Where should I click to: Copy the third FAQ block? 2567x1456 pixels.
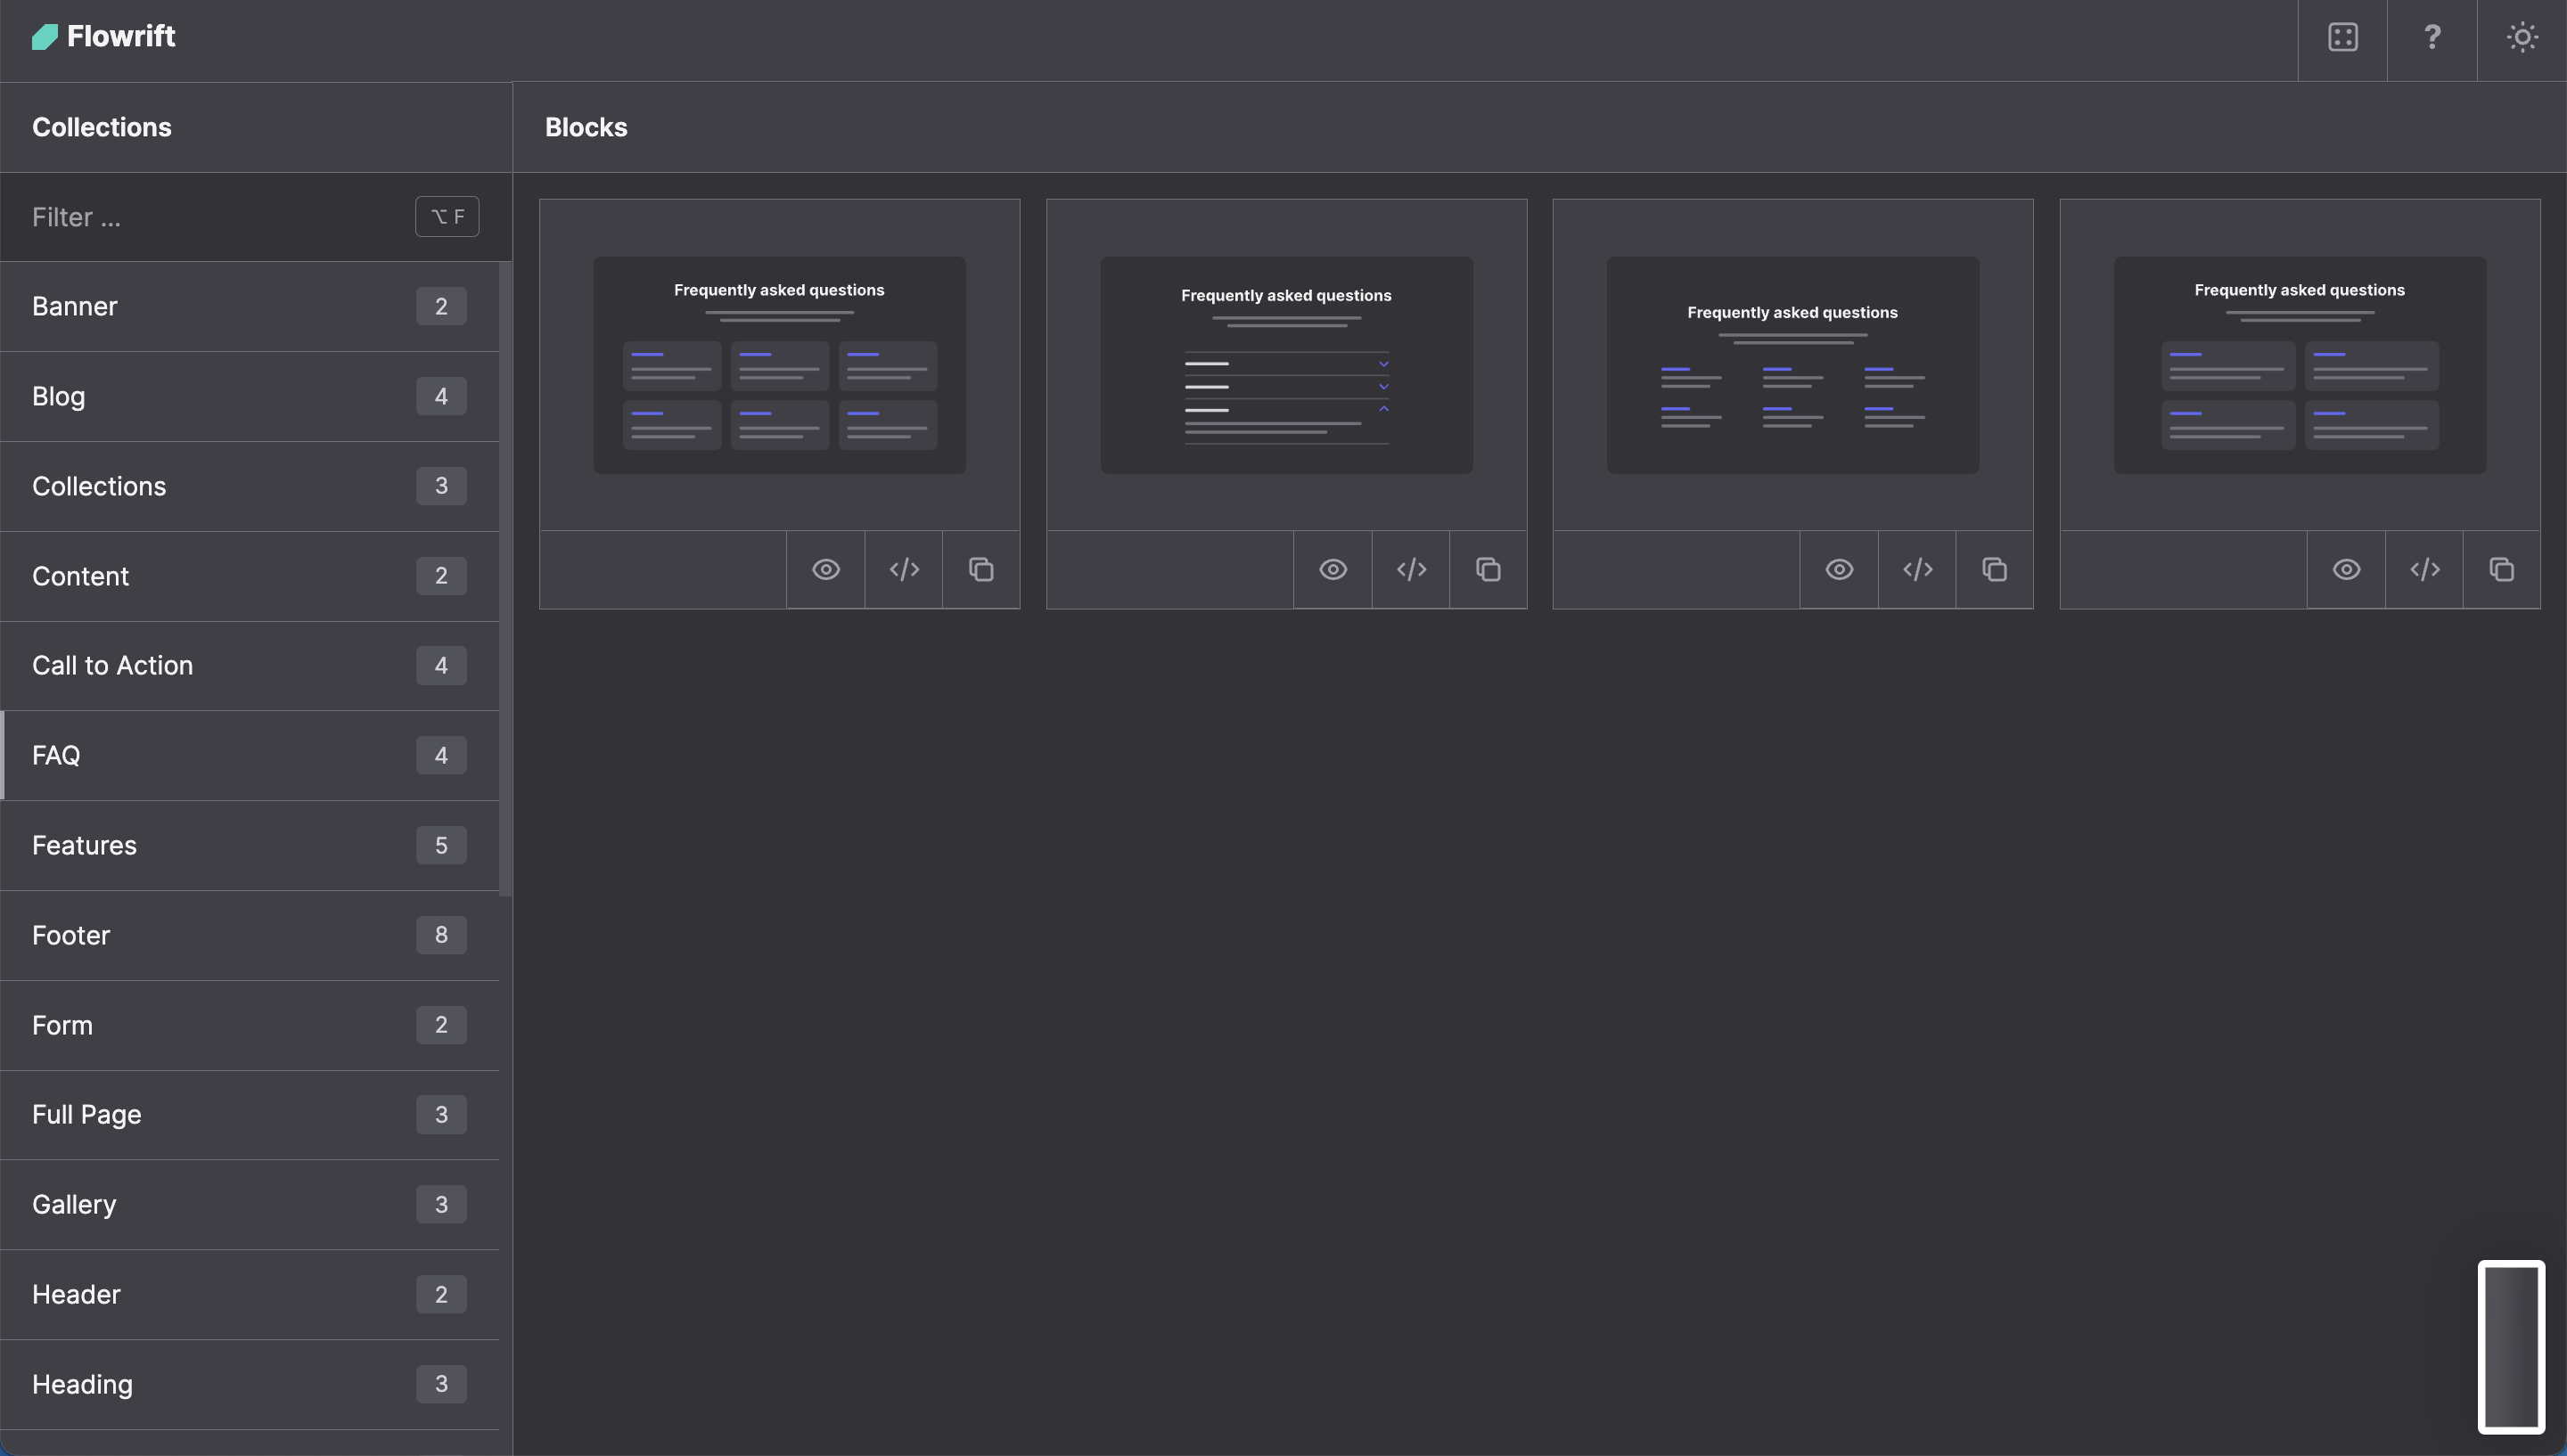click(x=1994, y=570)
